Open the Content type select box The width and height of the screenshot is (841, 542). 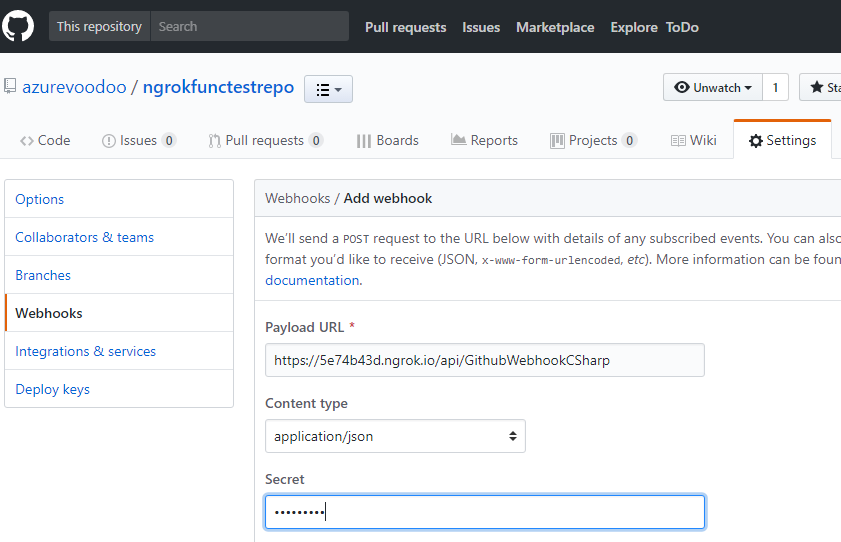[395, 436]
